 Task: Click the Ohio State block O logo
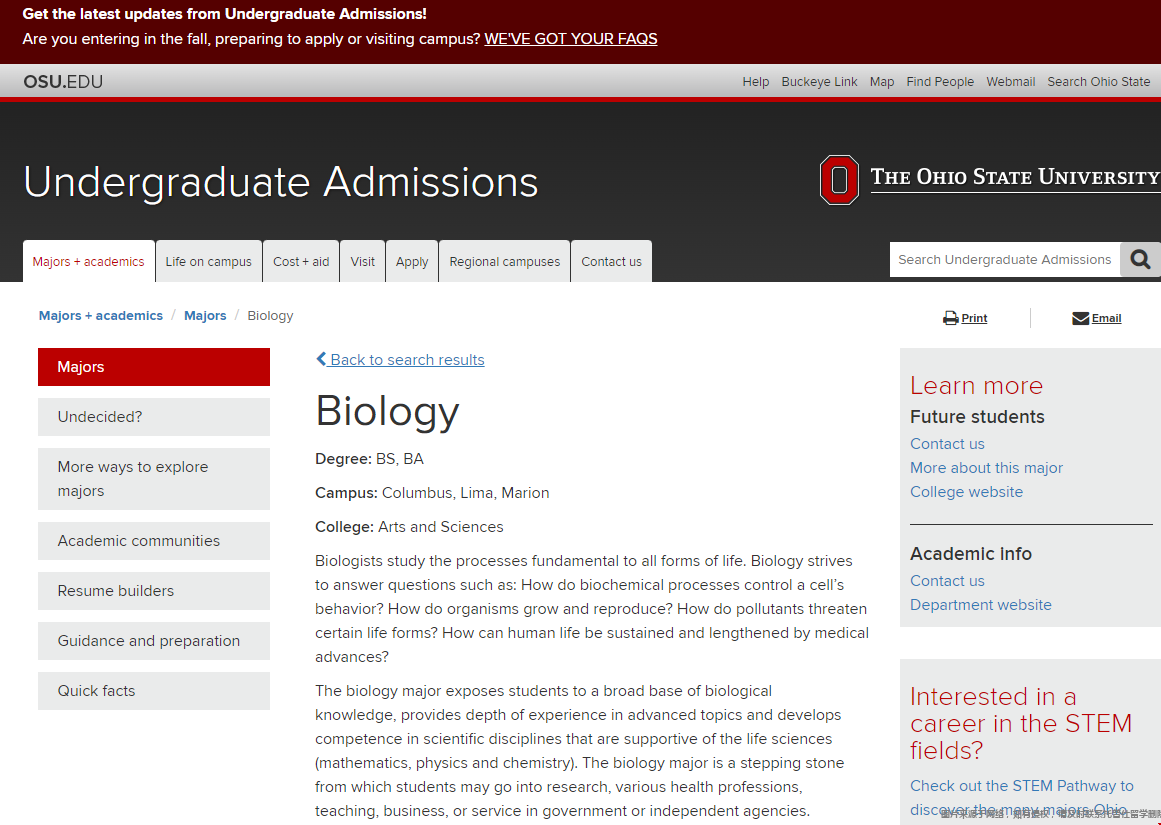[839, 180]
